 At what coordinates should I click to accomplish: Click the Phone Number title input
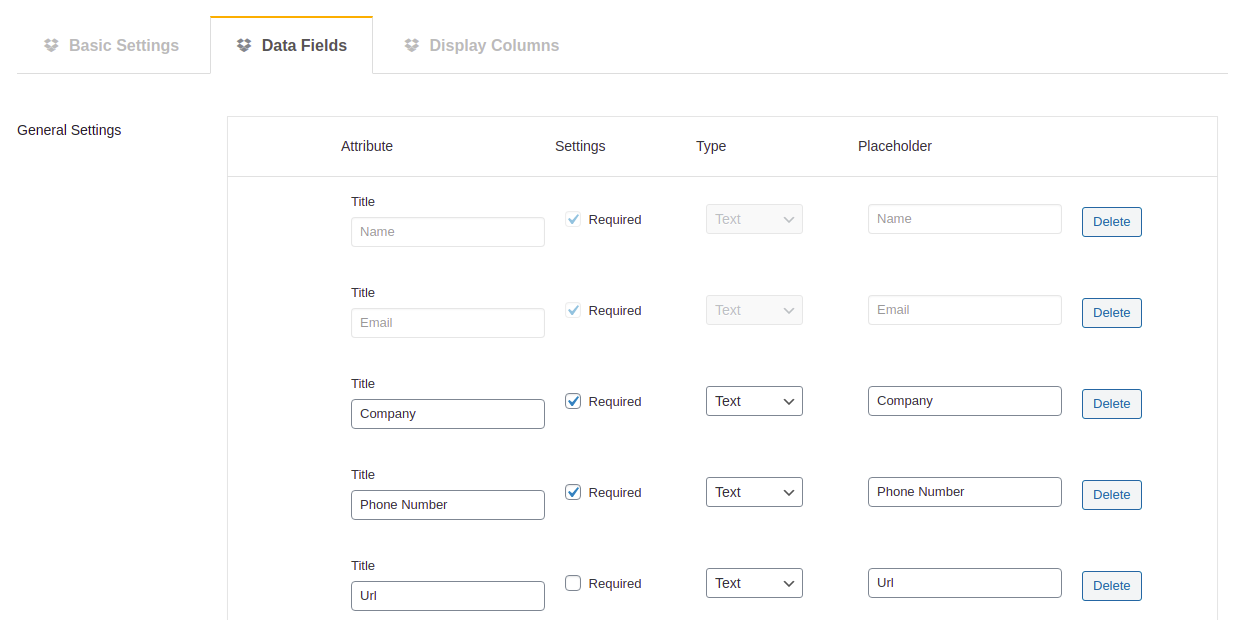click(x=448, y=505)
